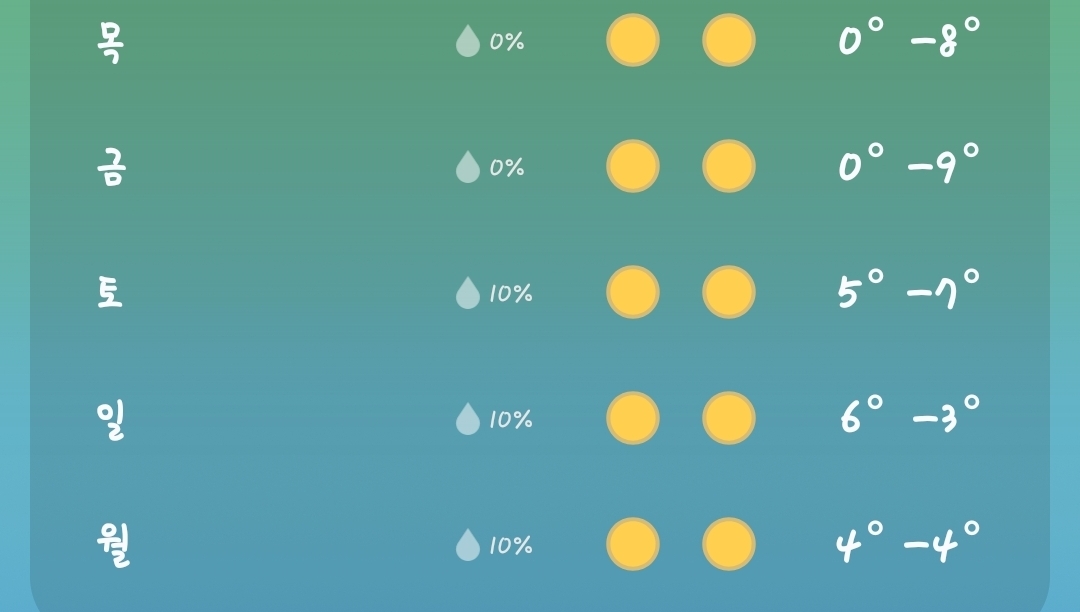Click the left sun icon for 금
The width and height of the screenshot is (1080, 612).
click(x=633, y=166)
